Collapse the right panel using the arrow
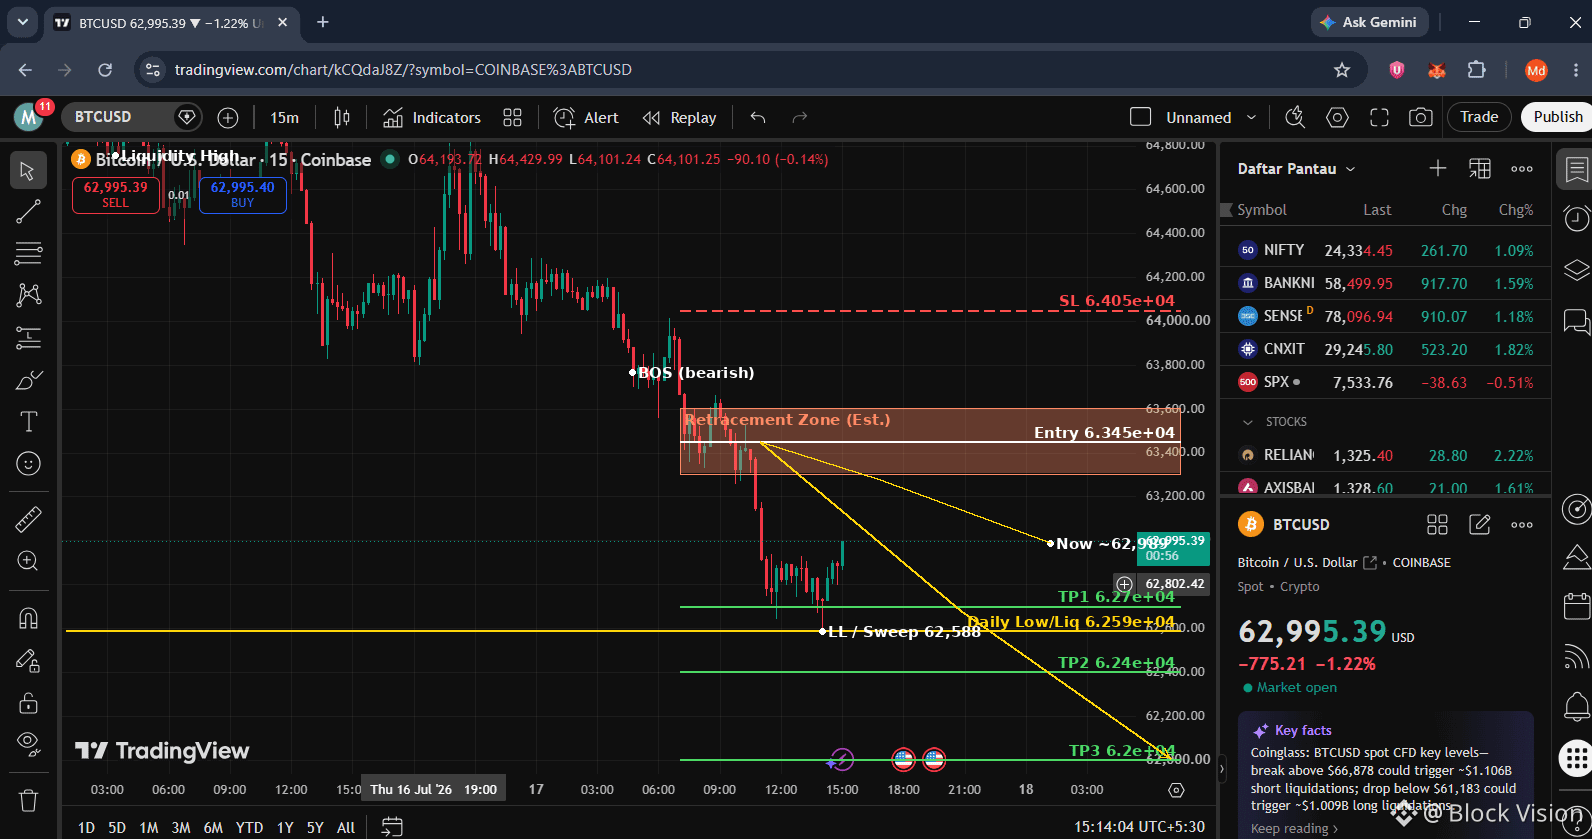Viewport: 1592px width, 839px height. pos(1221,770)
